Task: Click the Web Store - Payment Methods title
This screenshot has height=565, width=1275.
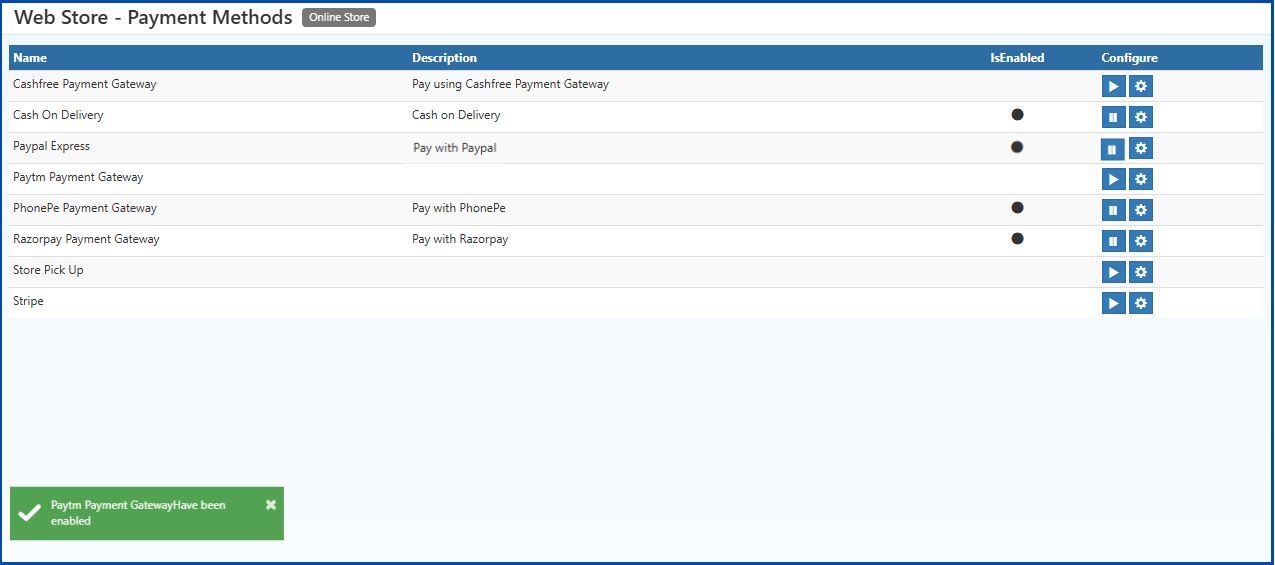Action: [153, 18]
